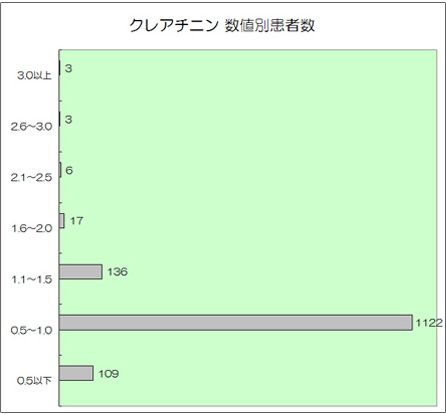Select the small bar for 2.1~2.5
Screen dimensions: 446x414
click(x=60, y=170)
